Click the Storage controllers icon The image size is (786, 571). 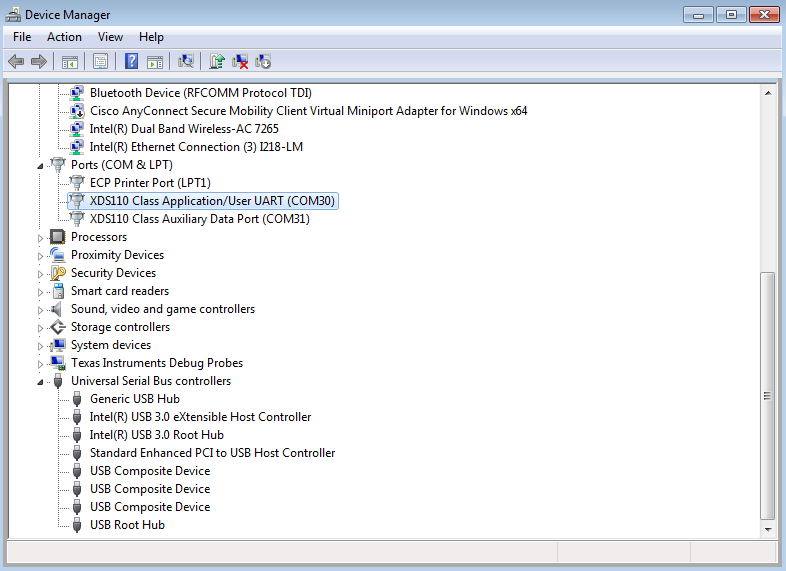pos(58,327)
